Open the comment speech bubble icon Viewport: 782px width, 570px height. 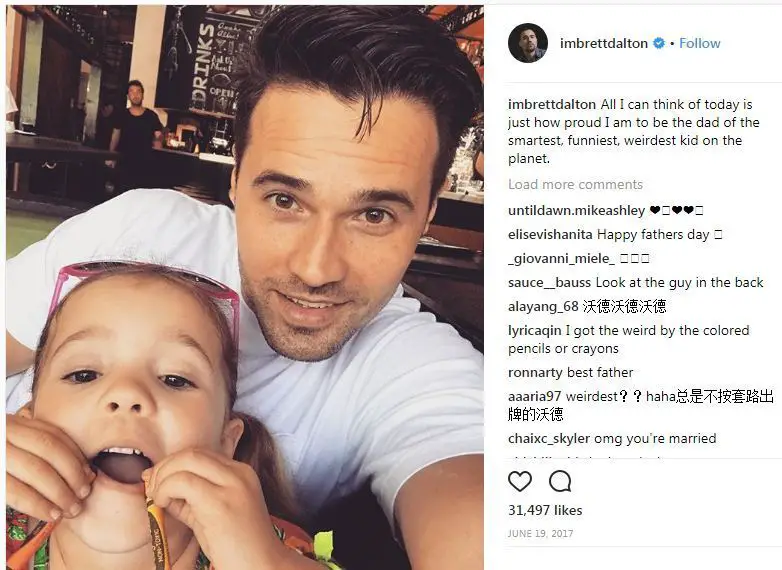[x=560, y=481]
